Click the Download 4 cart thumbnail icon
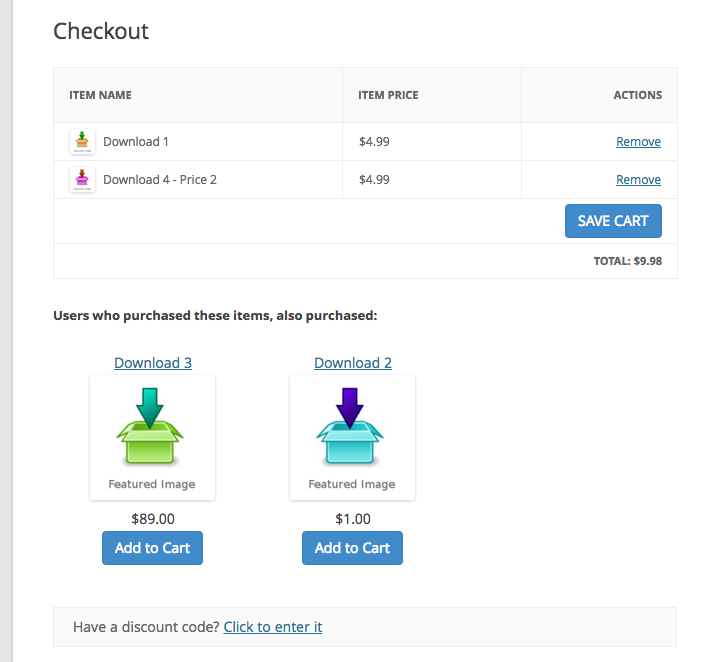The width and height of the screenshot is (714, 662). [x=82, y=180]
